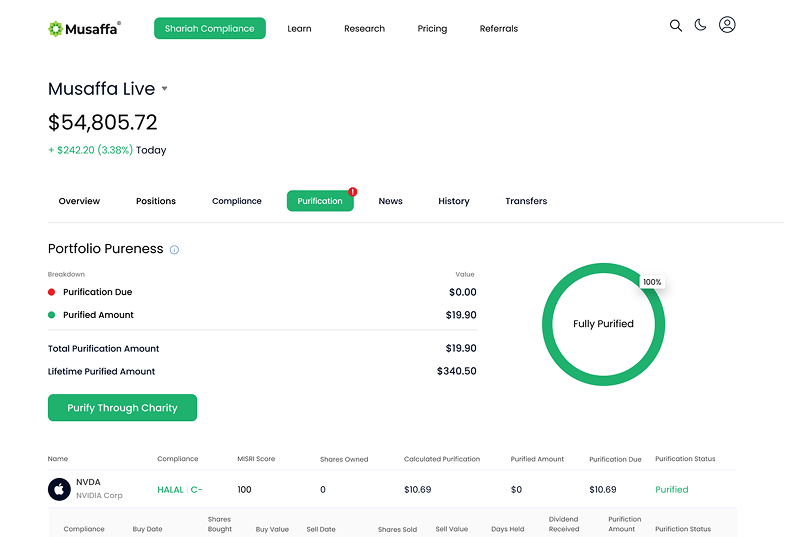Open the History tab
Image resolution: width=785 pixels, height=537 pixels.
(454, 201)
